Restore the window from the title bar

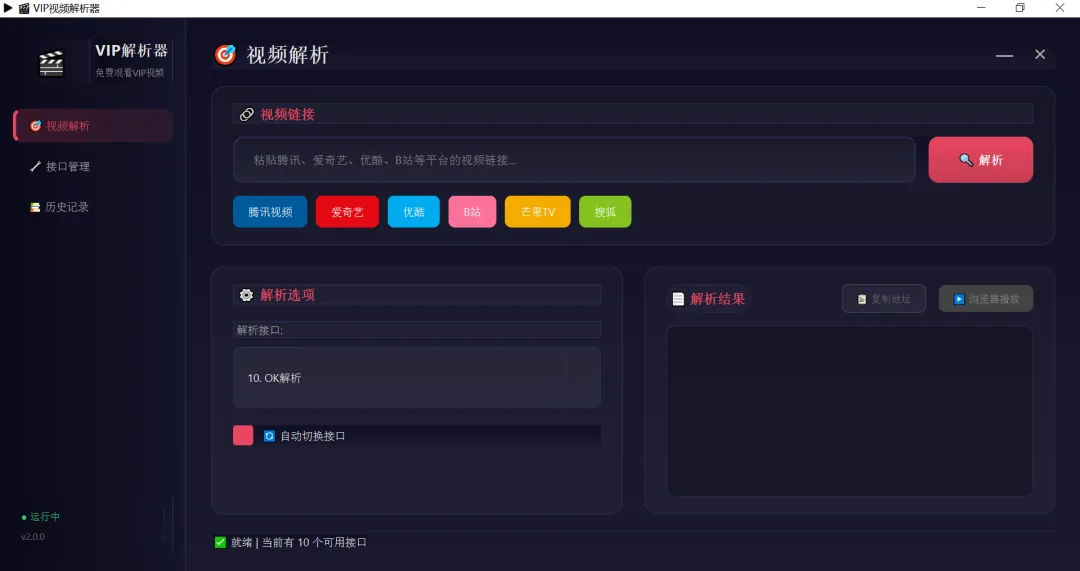1020,8
